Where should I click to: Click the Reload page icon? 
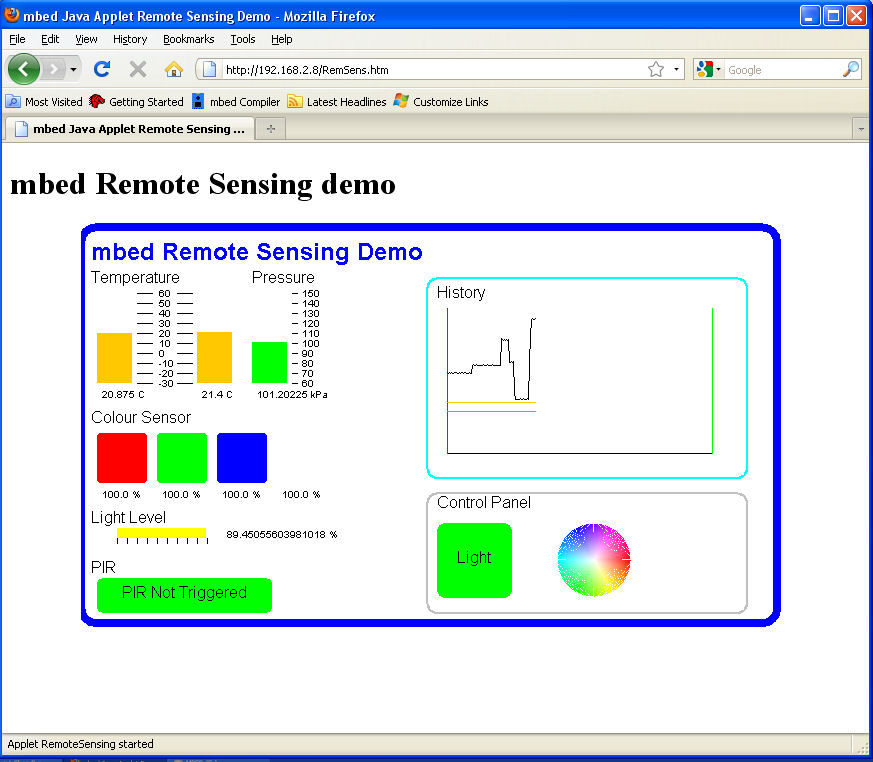[x=101, y=69]
